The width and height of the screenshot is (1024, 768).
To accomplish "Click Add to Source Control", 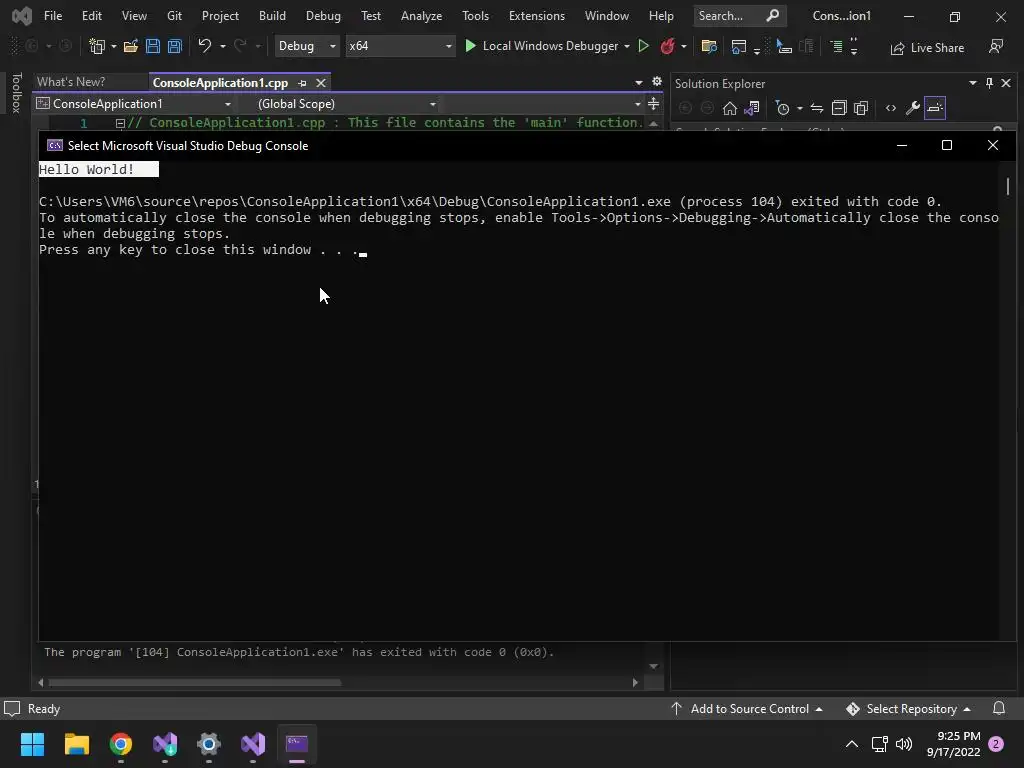I will [x=747, y=709].
